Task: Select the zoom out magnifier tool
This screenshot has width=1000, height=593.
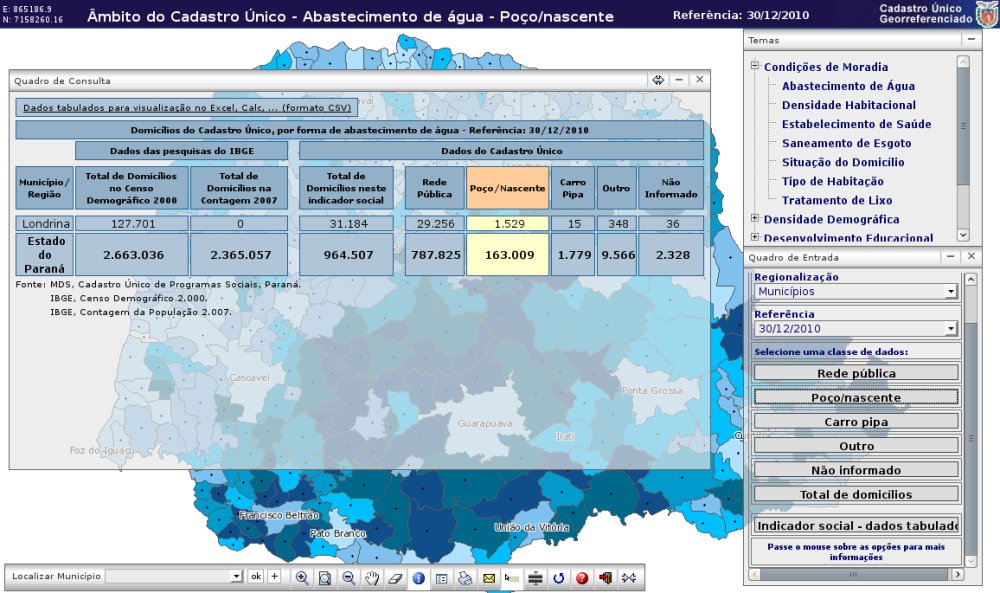Action: click(x=348, y=577)
